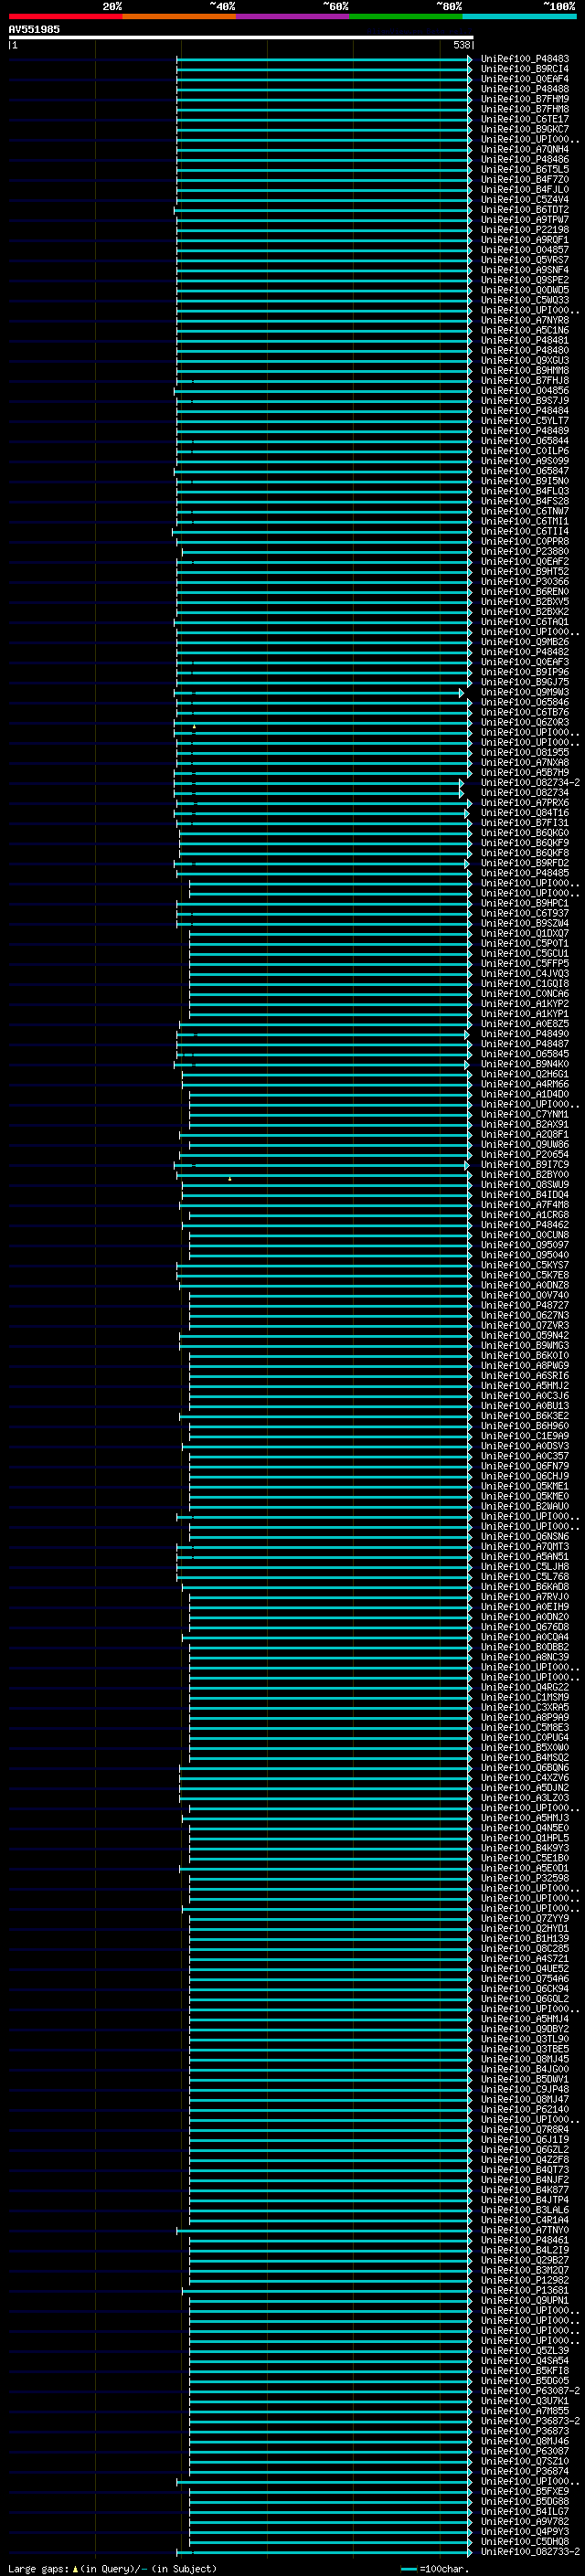Image resolution: width=585 pixels, height=2576 pixels.
Task: Click hit label UniRef100_B9N4K0
Action: (x=525, y=1064)
